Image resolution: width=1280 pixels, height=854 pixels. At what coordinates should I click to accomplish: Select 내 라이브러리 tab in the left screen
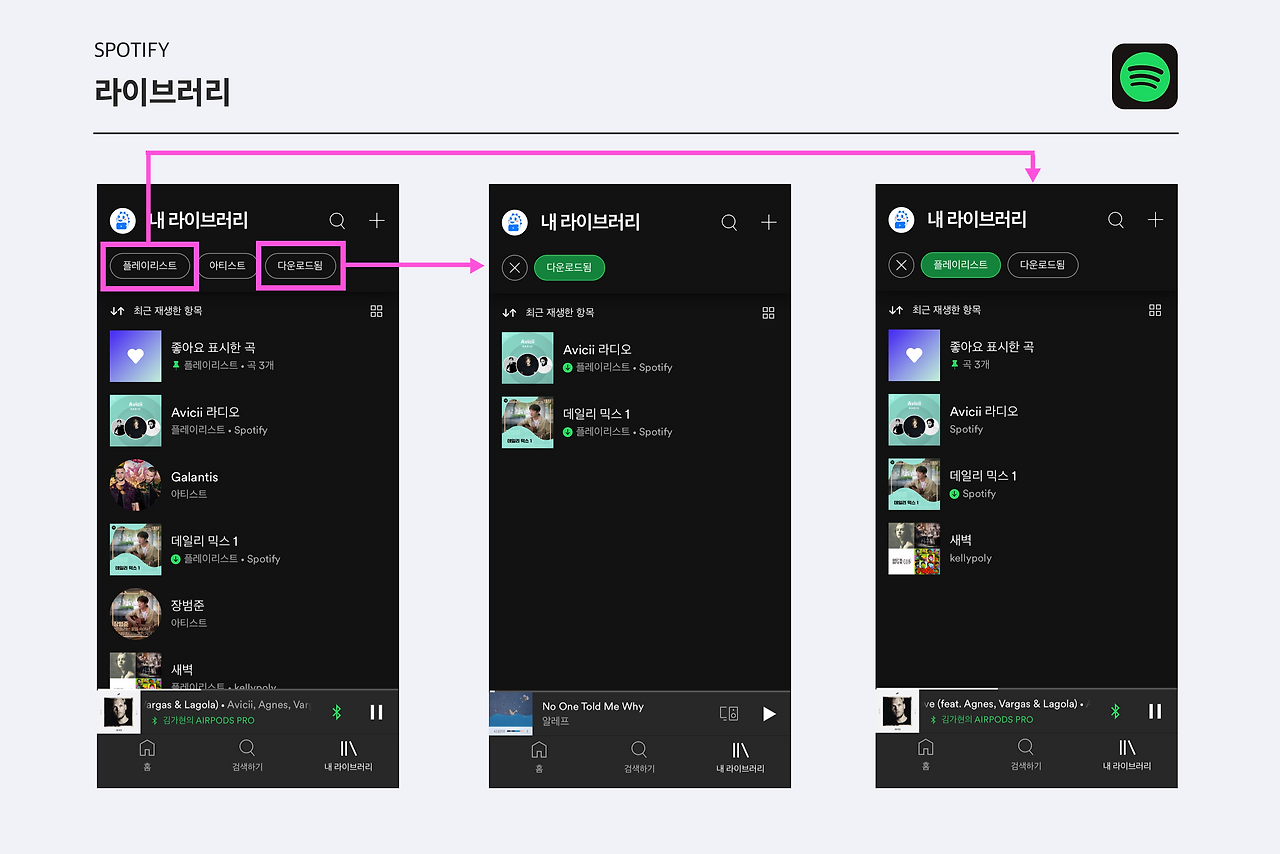click(348, 754)
